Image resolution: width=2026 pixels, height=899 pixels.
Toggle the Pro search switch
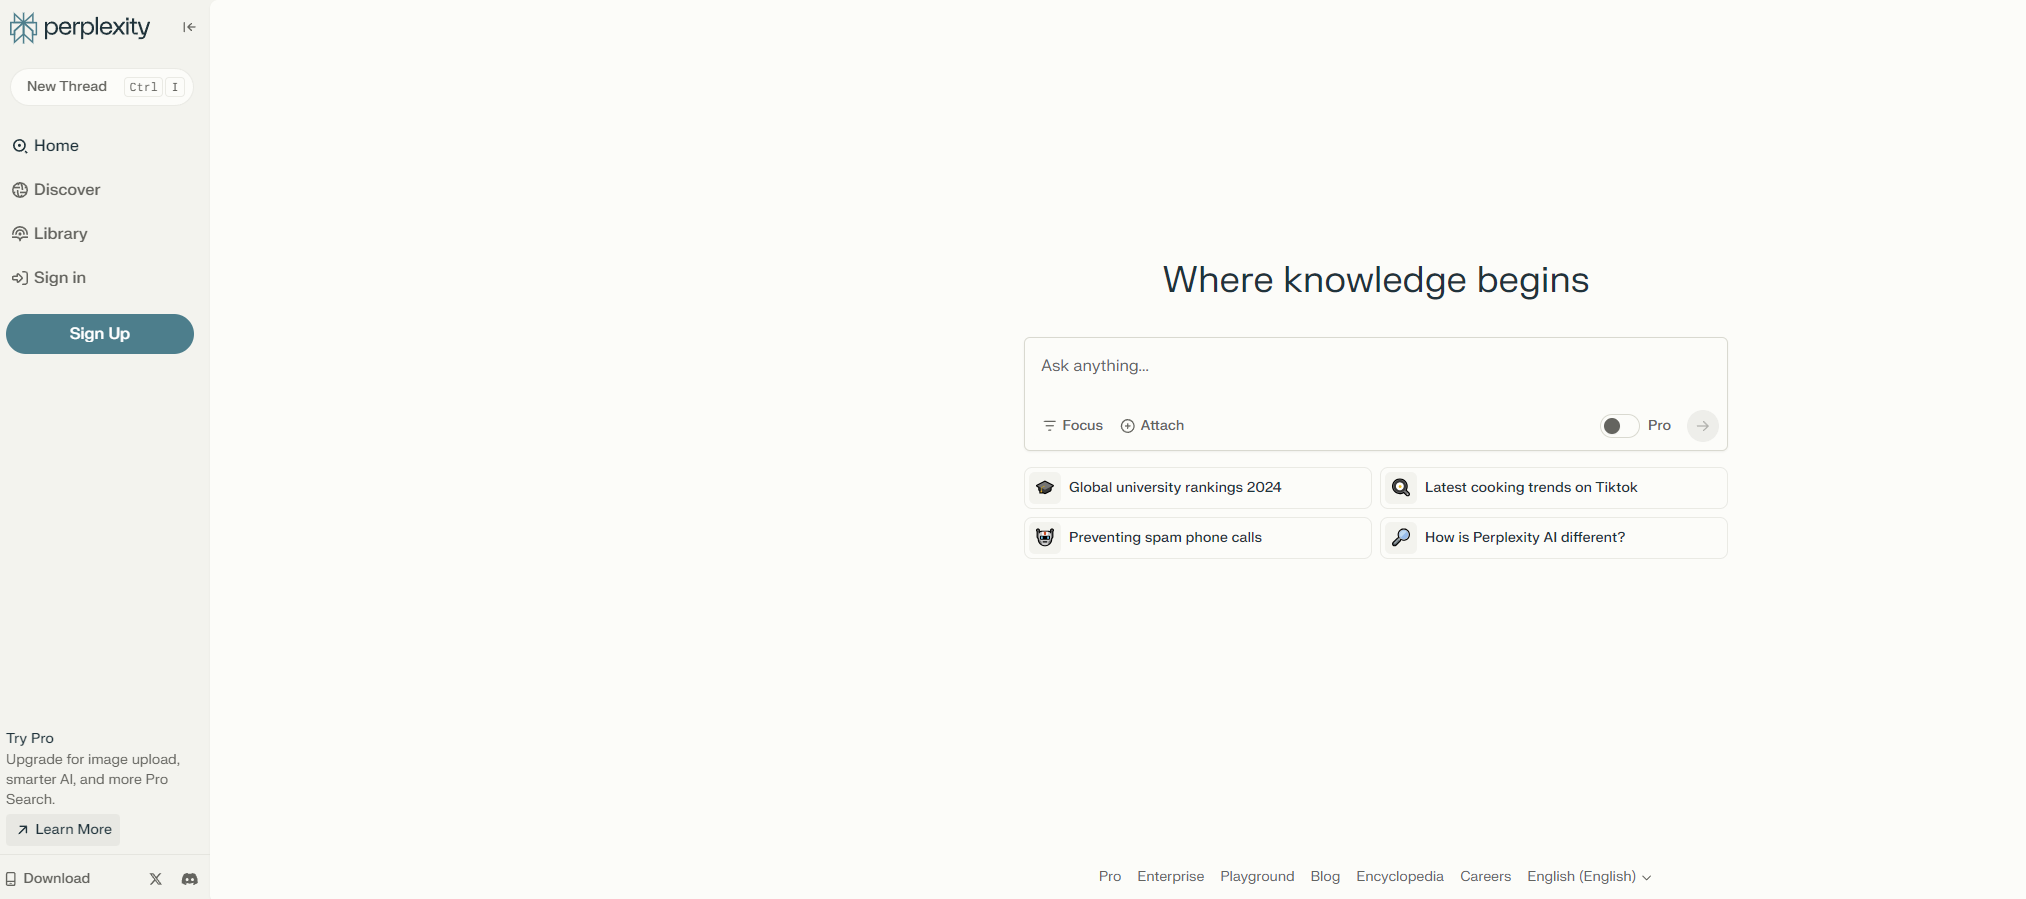(1619, 426)
